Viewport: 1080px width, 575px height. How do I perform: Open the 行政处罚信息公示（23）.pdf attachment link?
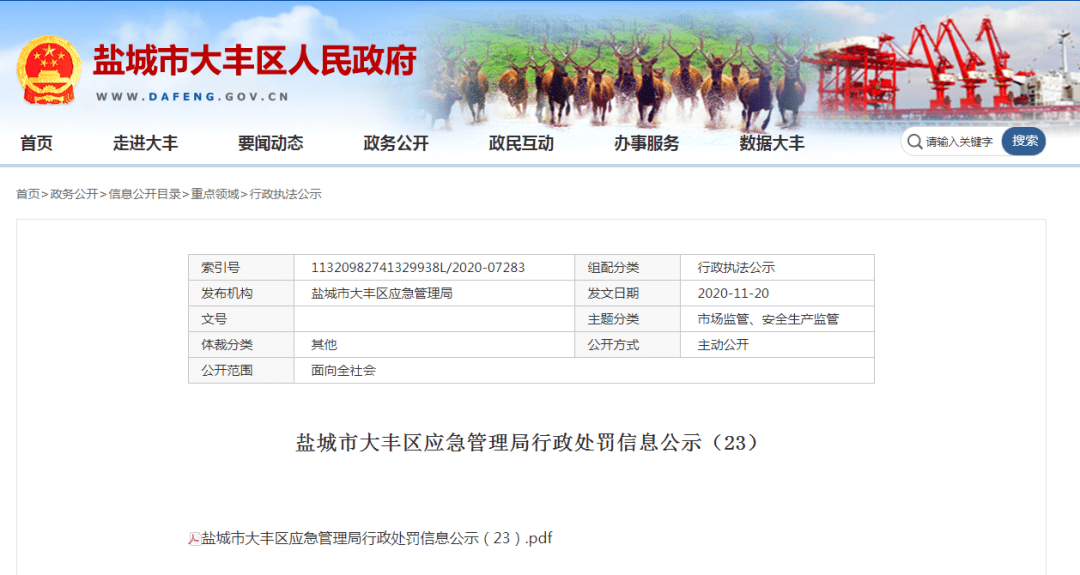click(x=377, y=539)
